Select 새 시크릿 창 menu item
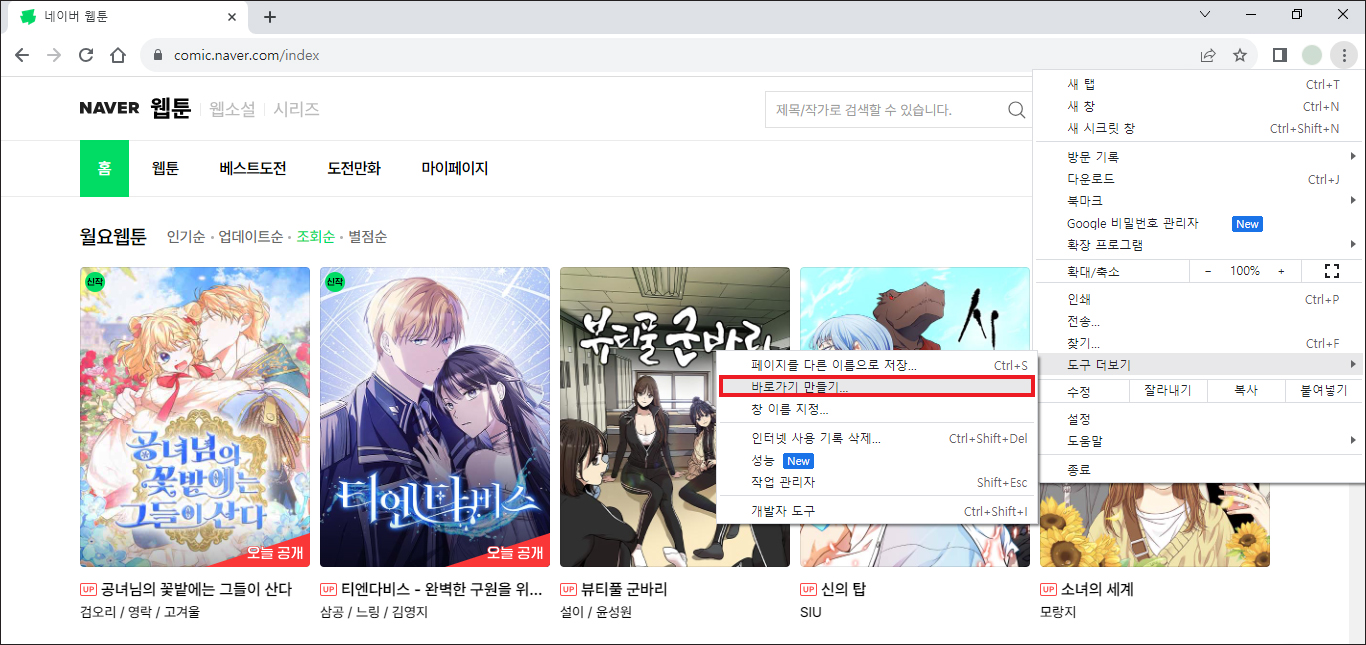 (1198, 128)
